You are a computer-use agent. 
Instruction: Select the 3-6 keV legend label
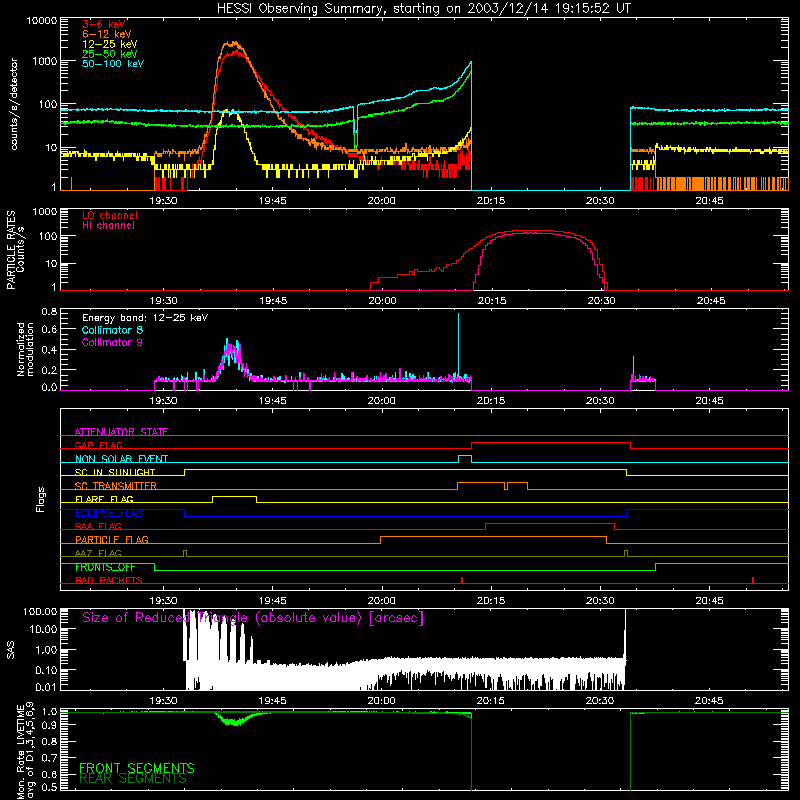[104, 24]
